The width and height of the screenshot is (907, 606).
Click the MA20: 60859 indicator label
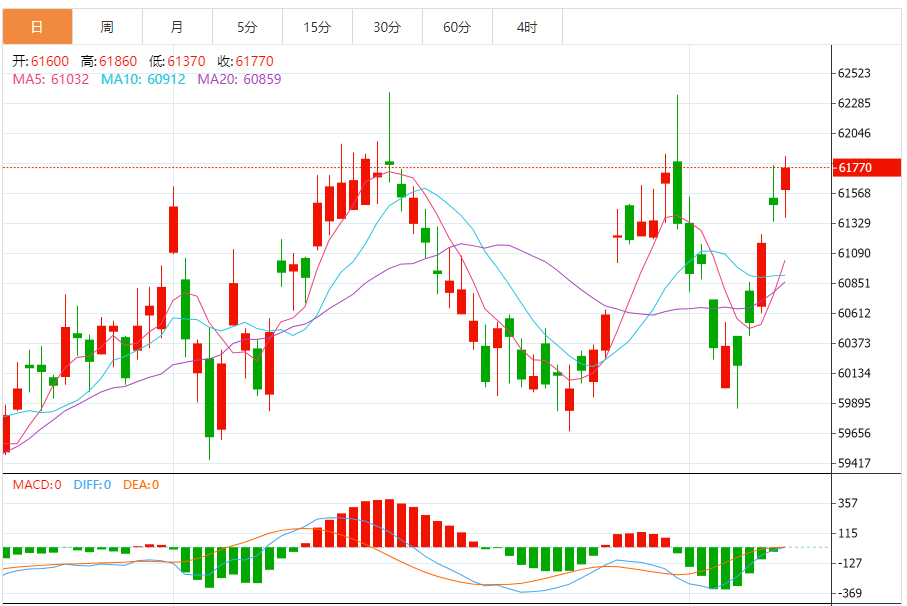tap(239, 79)
